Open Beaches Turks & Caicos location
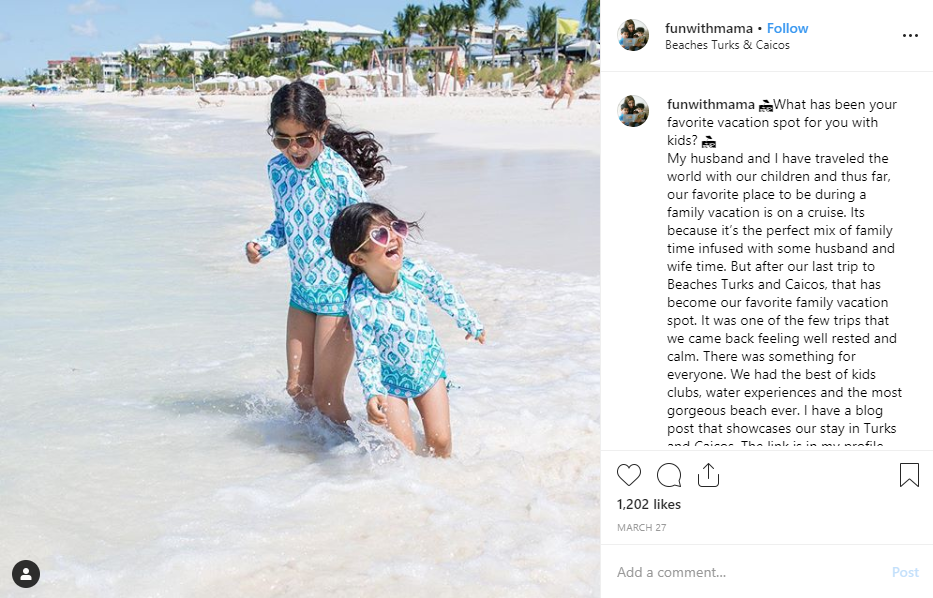This screenshot has width=933, height=598. pyautogui.click(x=727, y=45)
